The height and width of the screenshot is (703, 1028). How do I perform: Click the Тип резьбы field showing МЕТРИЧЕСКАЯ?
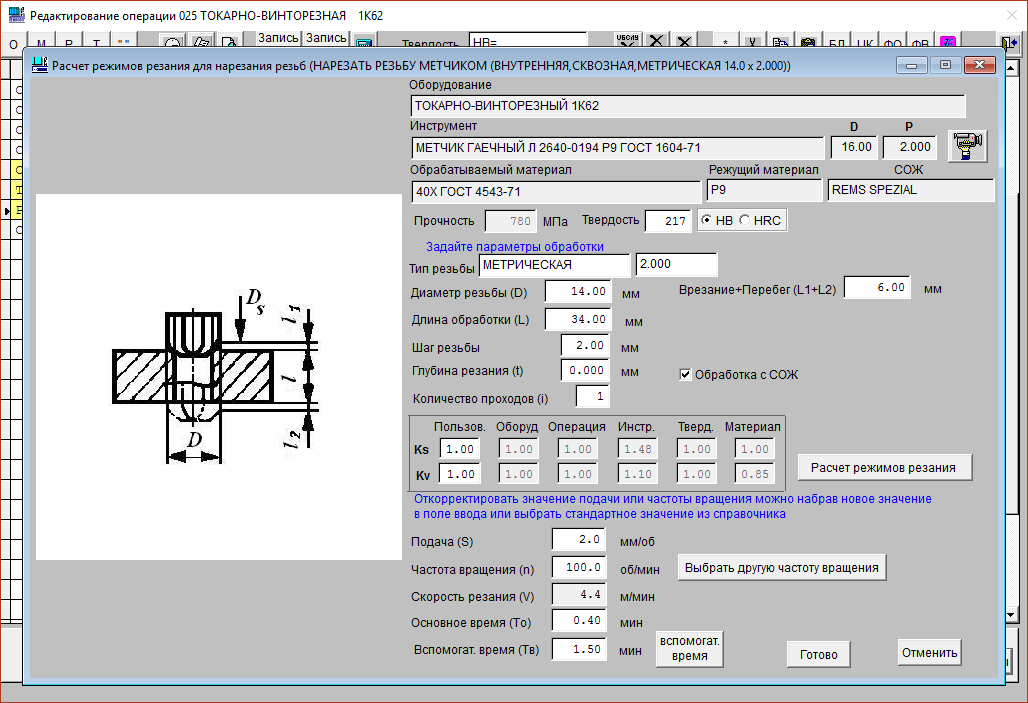click(x=554, y=265)
